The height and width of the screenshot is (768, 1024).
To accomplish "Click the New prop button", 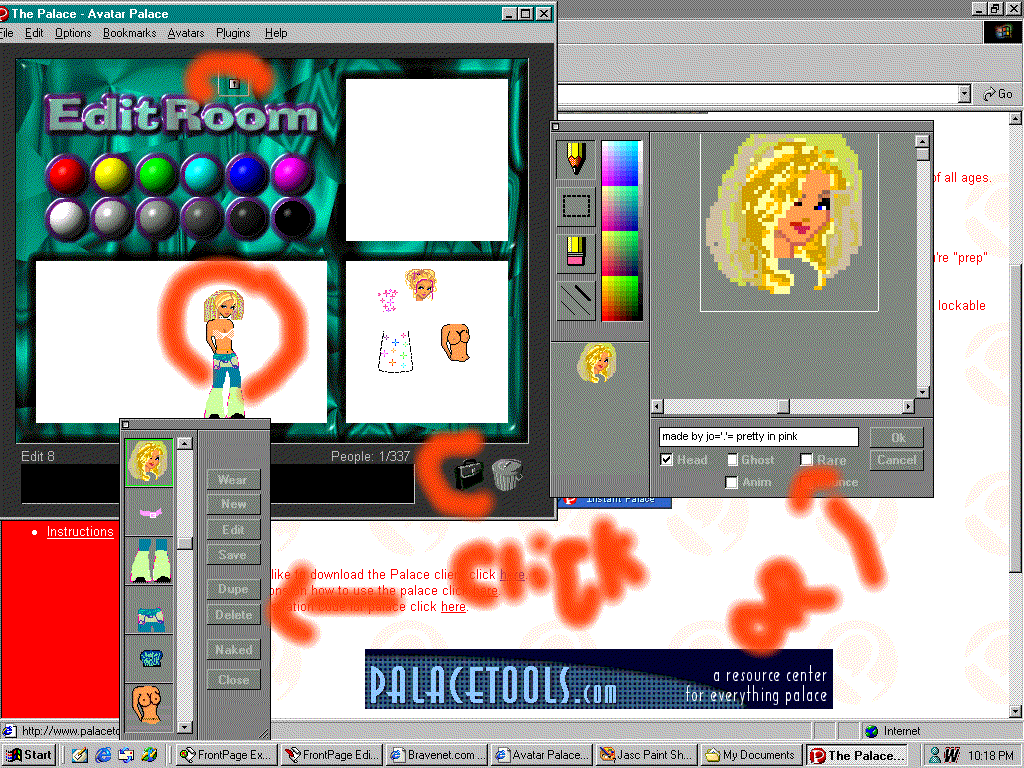I will [x=233, y=504].
